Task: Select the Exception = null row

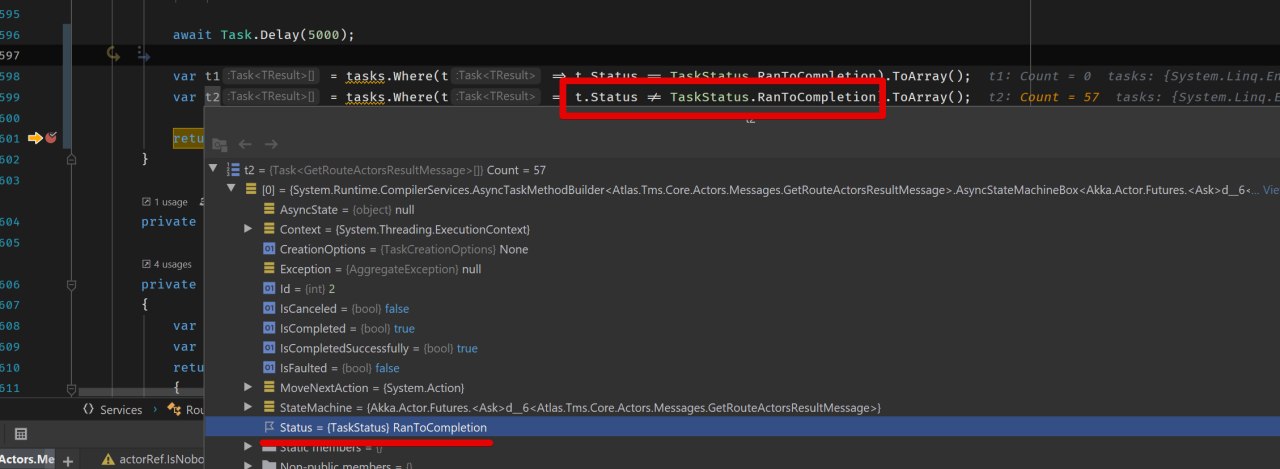Action: tap(742, 269)
